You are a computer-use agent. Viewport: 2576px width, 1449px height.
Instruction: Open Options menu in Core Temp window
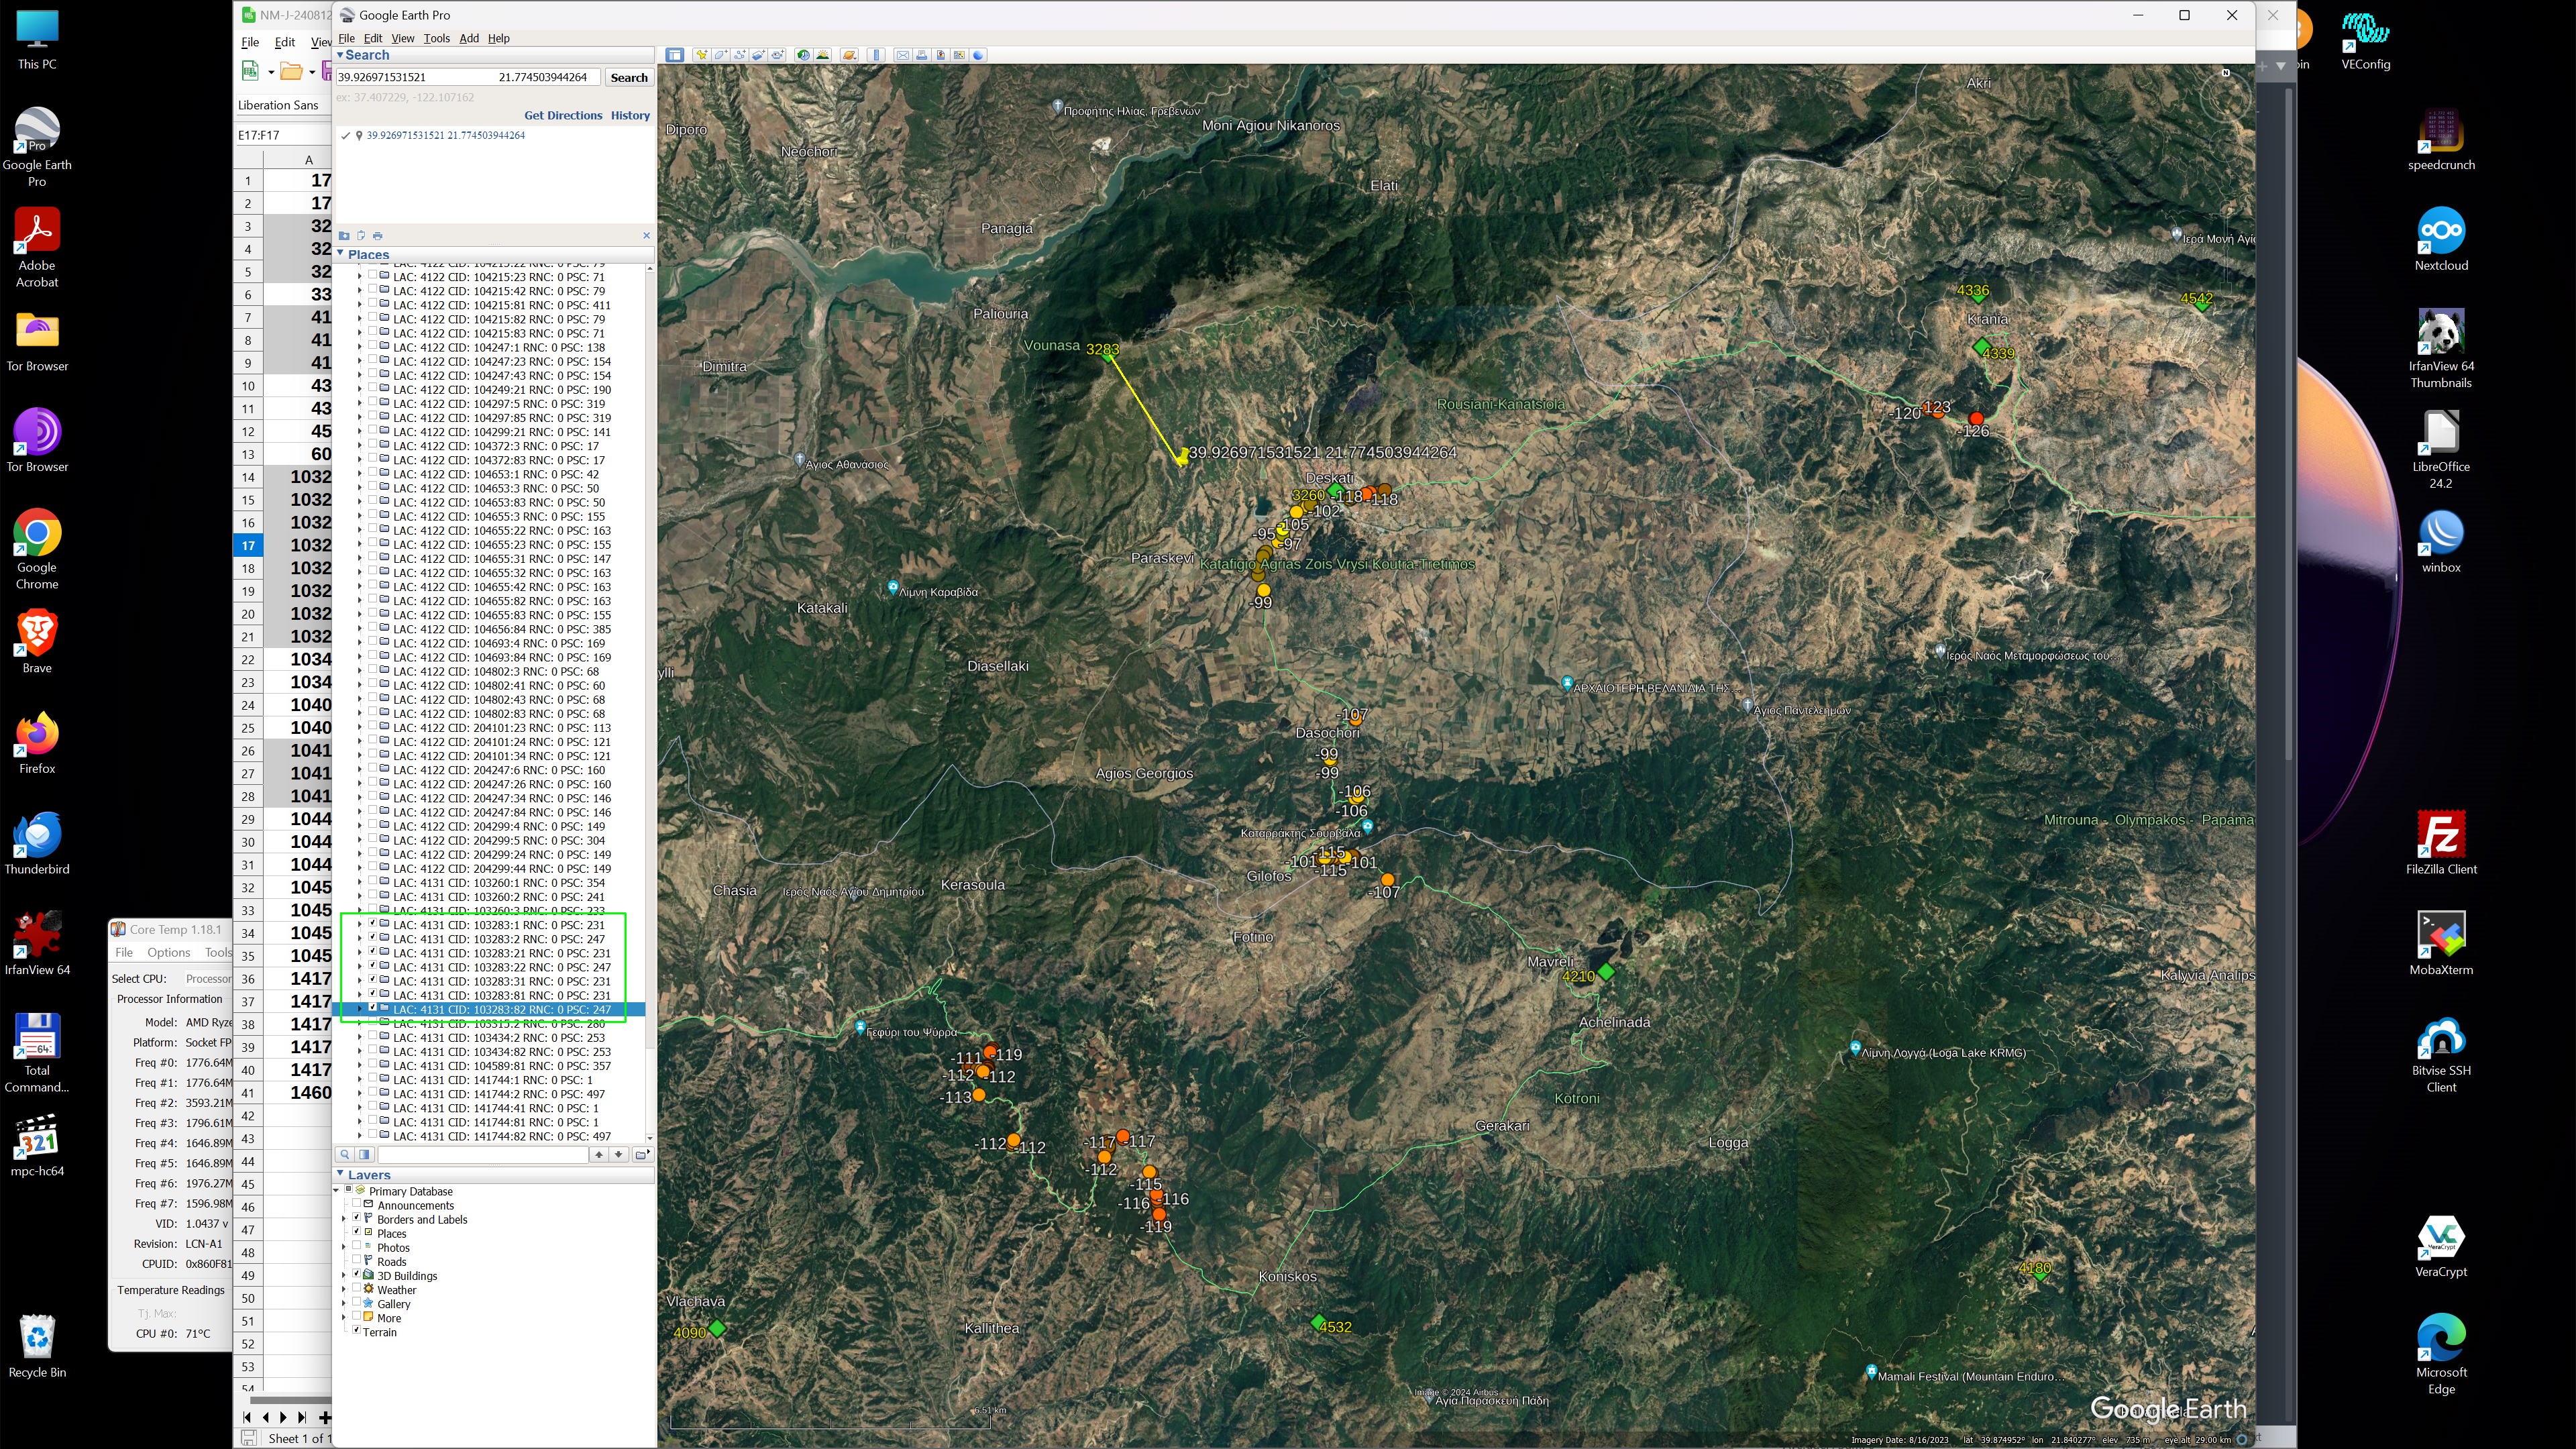[168, 952]
